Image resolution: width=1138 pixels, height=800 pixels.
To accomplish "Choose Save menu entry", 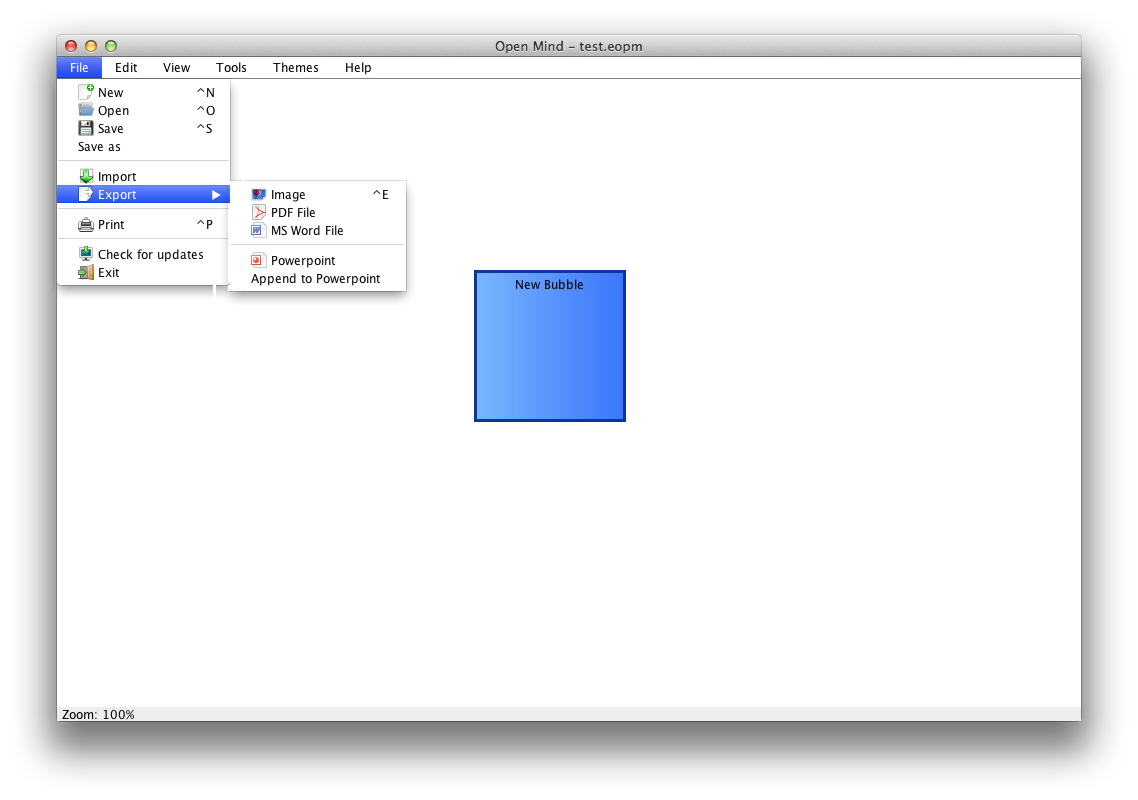I will coord(143,128).
